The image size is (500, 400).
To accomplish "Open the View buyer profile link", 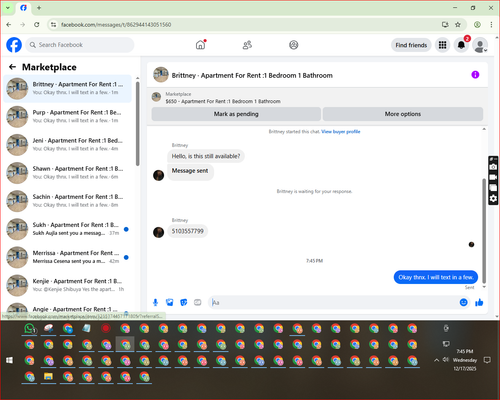I will tap(341, 132).
